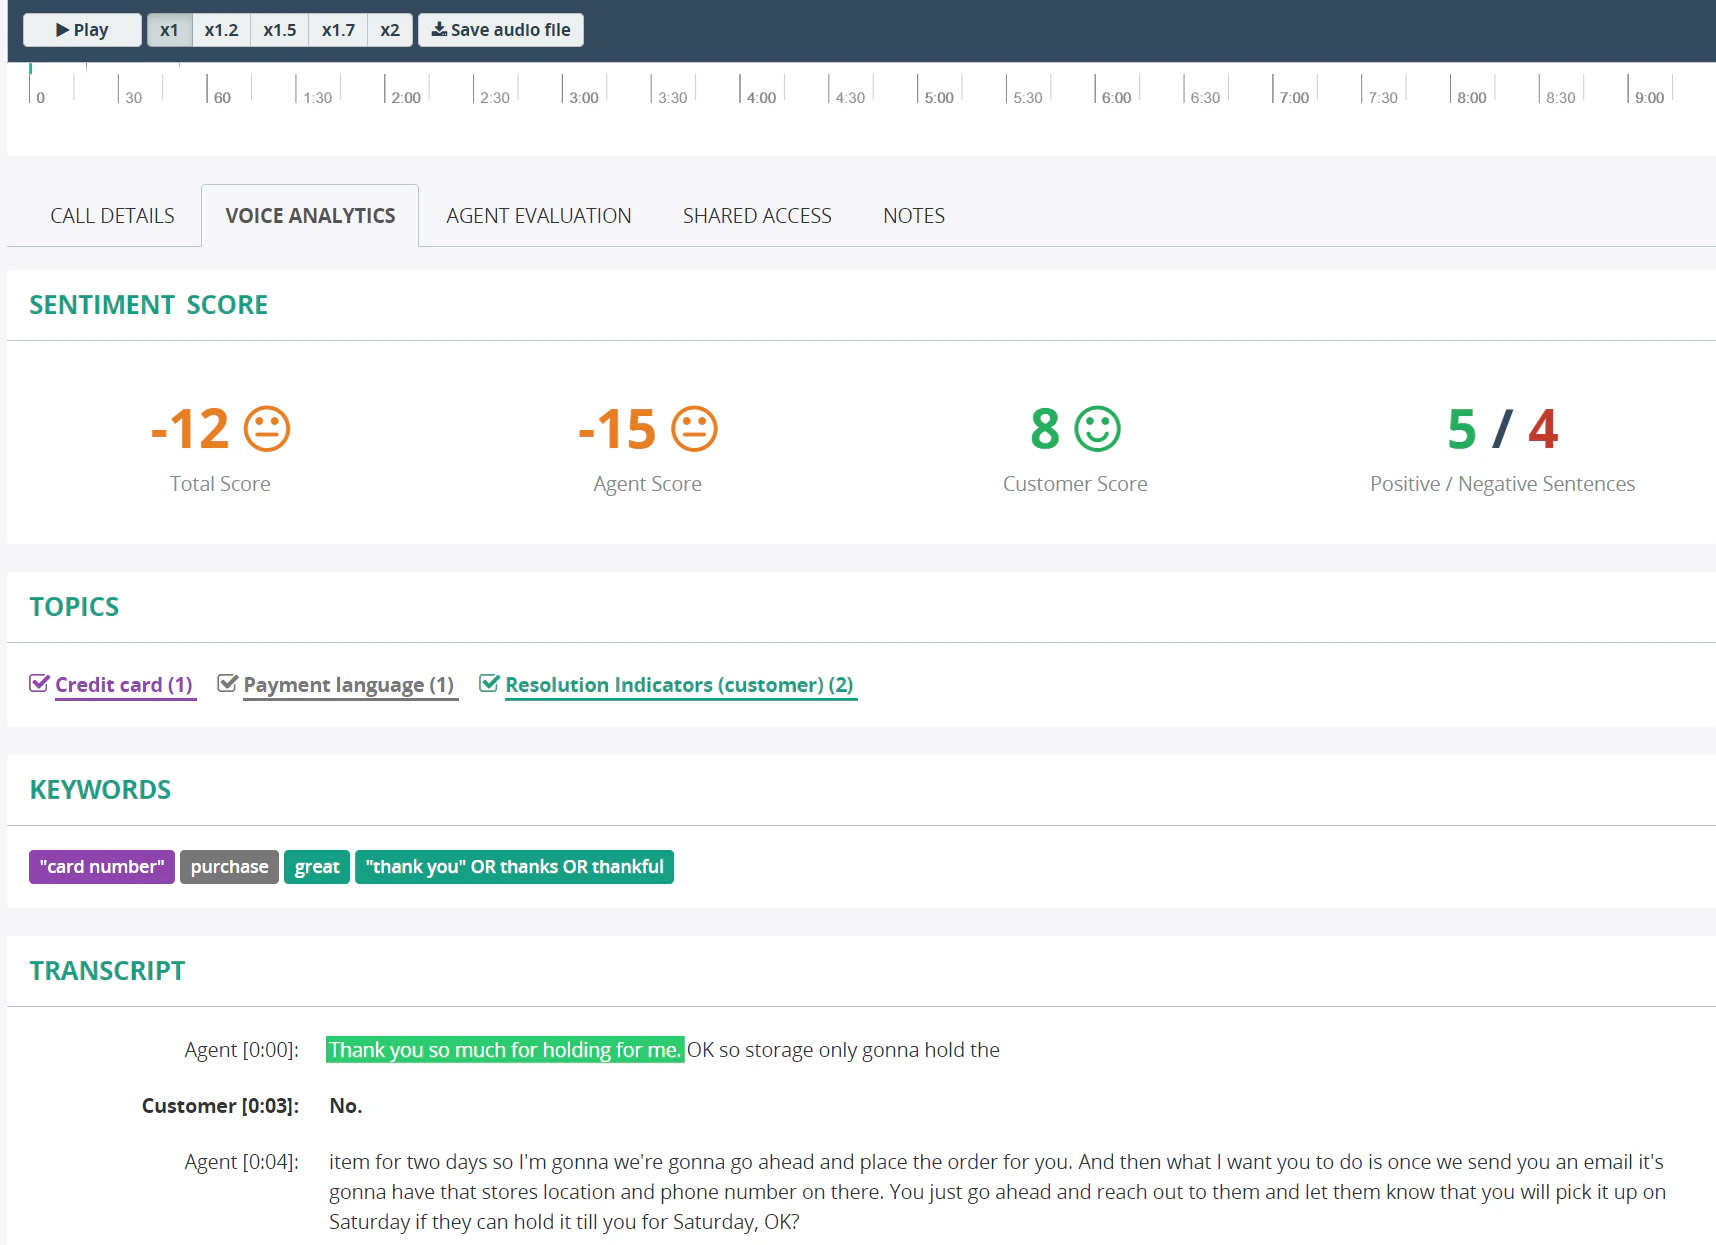Image resolution: width=1716 pixels, height=1245 pixels.
Task: Uncheck the Credit card topic checkbox
Action: pyautogui.click(x=39, y=683)
